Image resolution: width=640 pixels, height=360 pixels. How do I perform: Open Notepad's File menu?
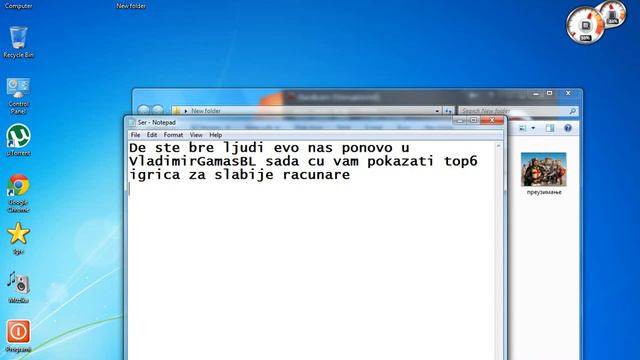click(x=136, y=135)
